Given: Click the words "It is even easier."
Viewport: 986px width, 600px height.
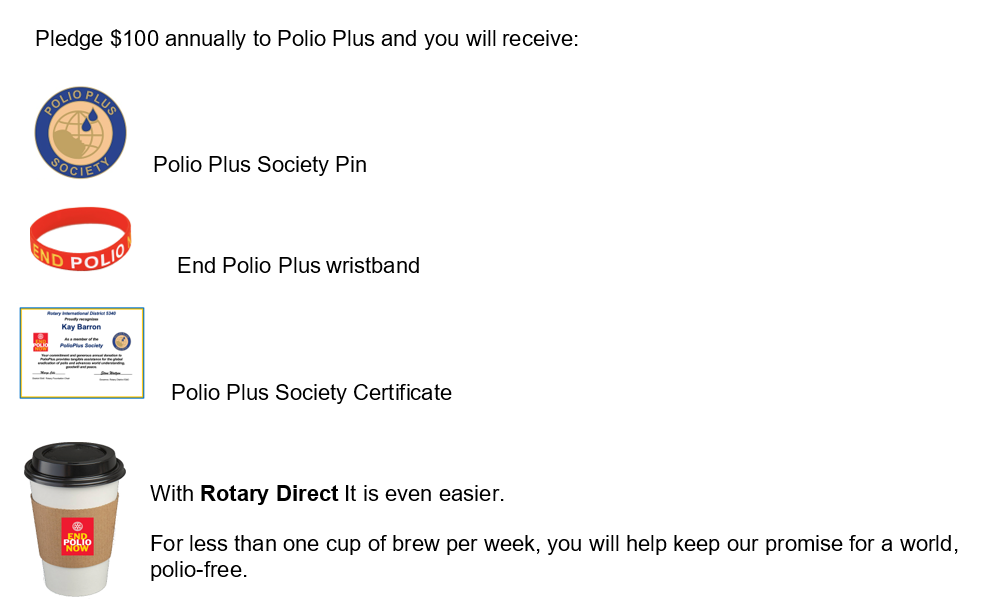Looking at the screenshot, I should click(424, 494).
